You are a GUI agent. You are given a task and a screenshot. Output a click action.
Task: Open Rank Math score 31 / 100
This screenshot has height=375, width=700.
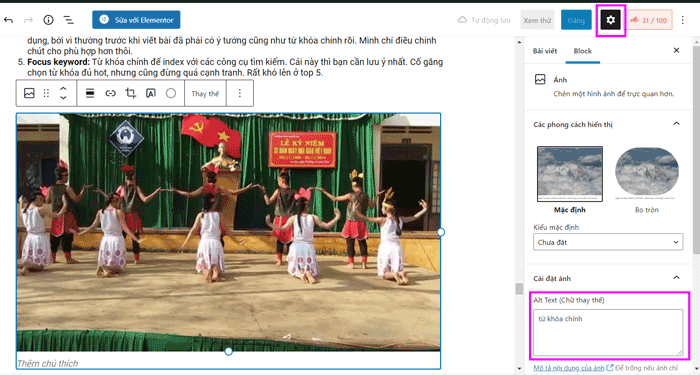tap(650, 21)
